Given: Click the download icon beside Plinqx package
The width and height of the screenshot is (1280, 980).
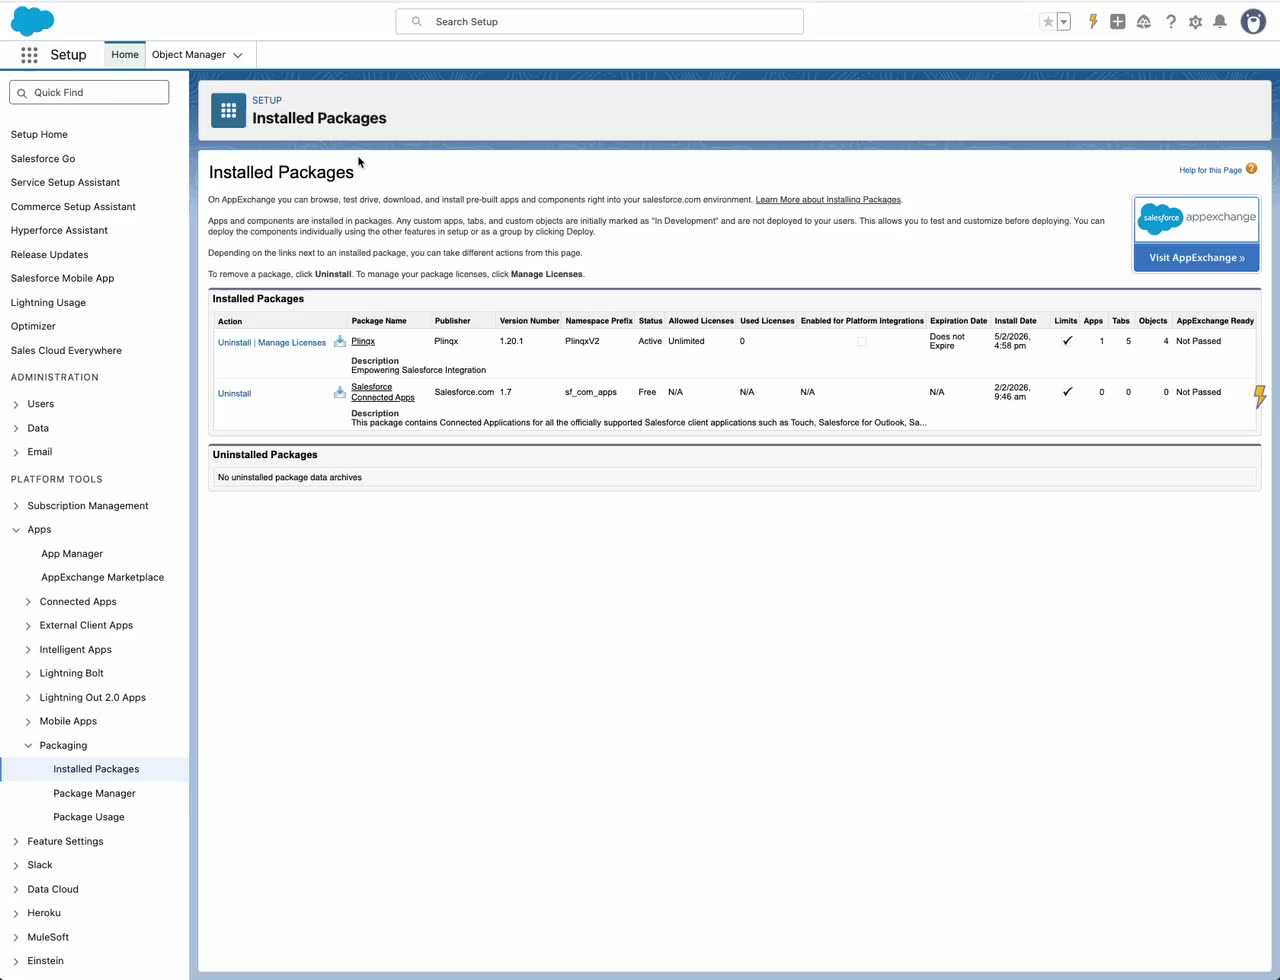Looking at the screenshot, I should (340, 341).
